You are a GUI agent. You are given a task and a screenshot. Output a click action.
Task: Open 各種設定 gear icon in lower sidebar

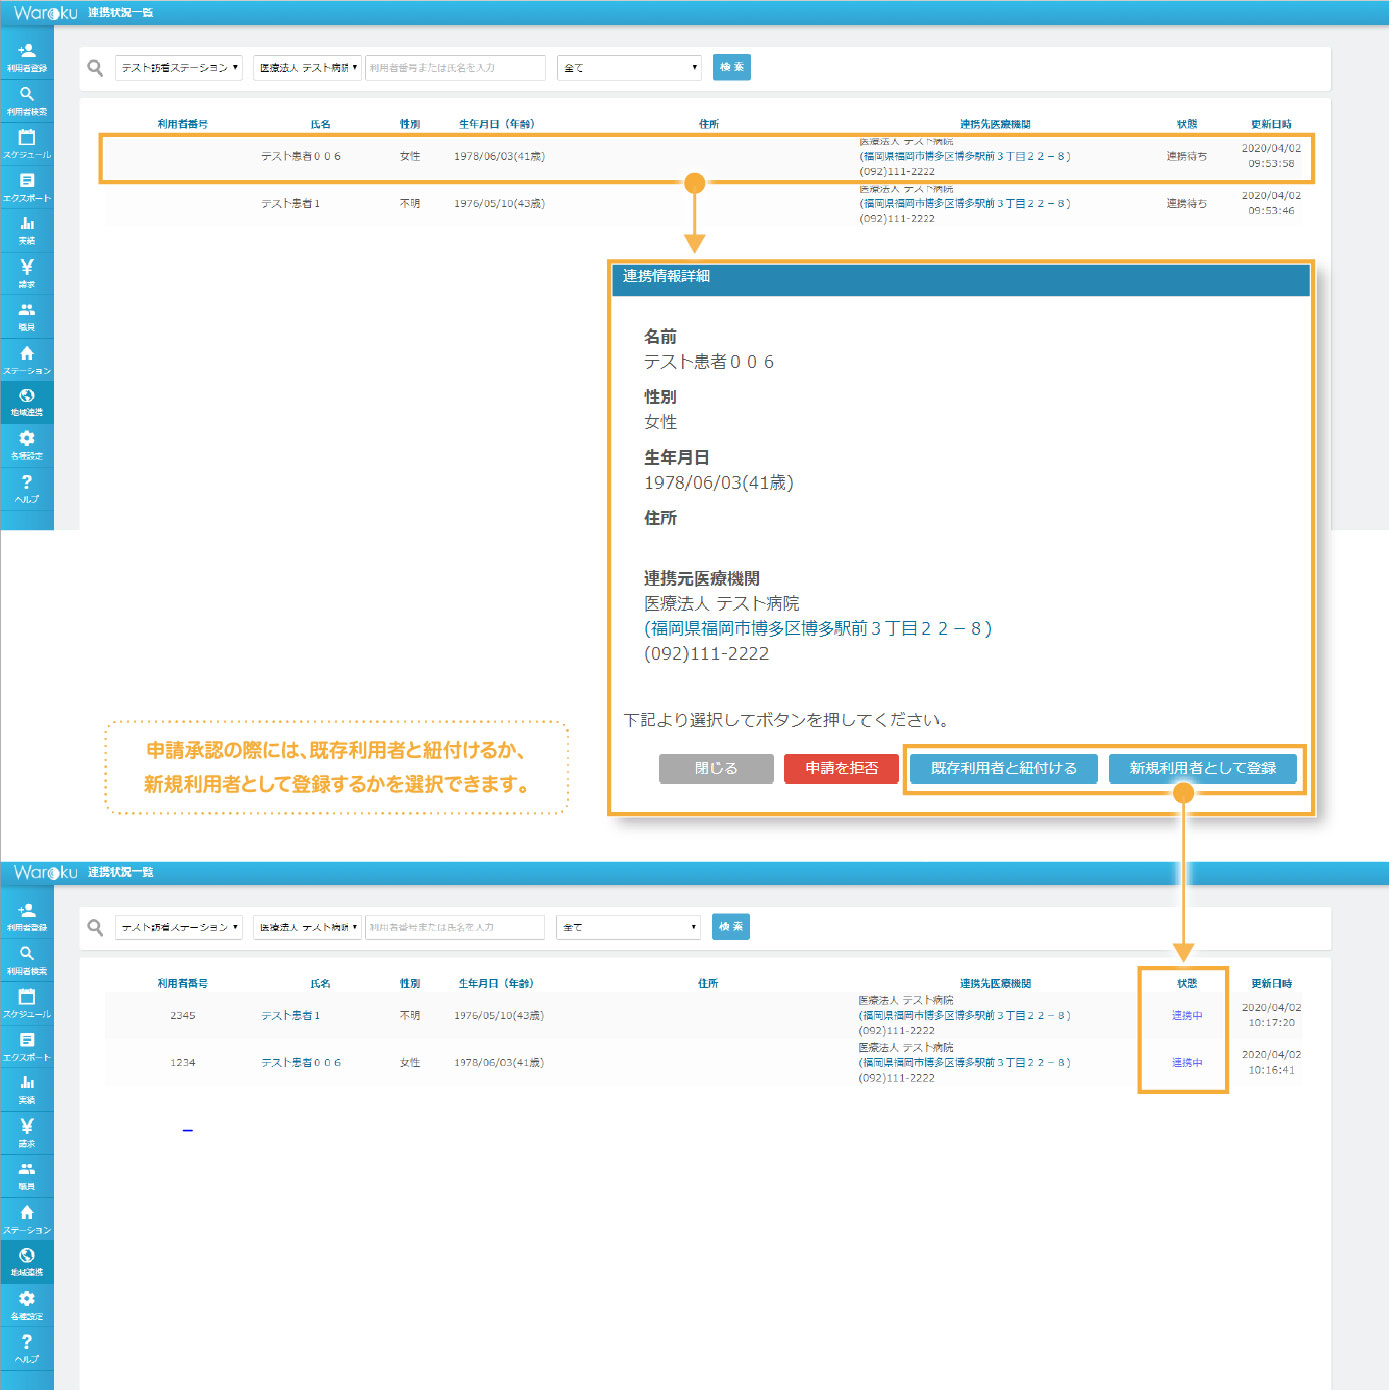click(x=27, y=1304)
